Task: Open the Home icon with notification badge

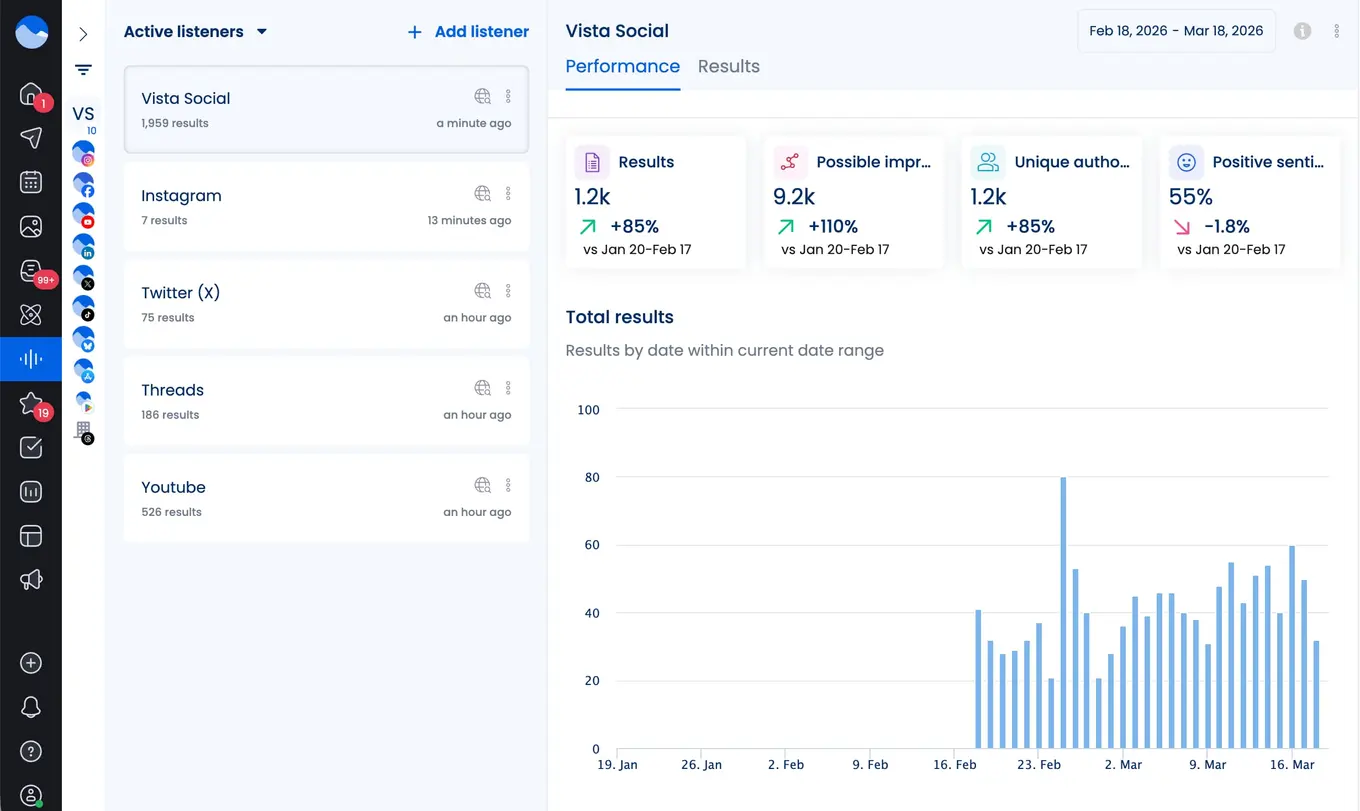Action: pos(31,94)
